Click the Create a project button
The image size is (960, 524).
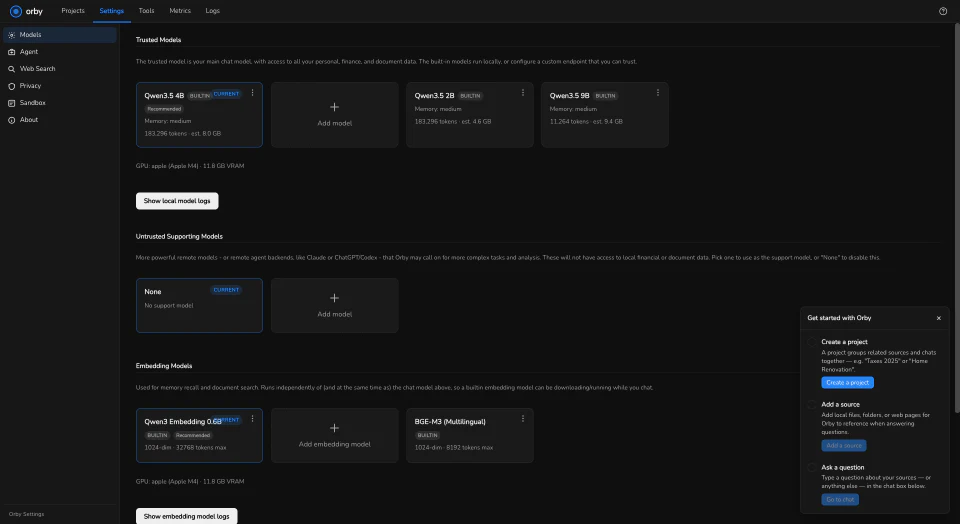(x=847, y=383)
